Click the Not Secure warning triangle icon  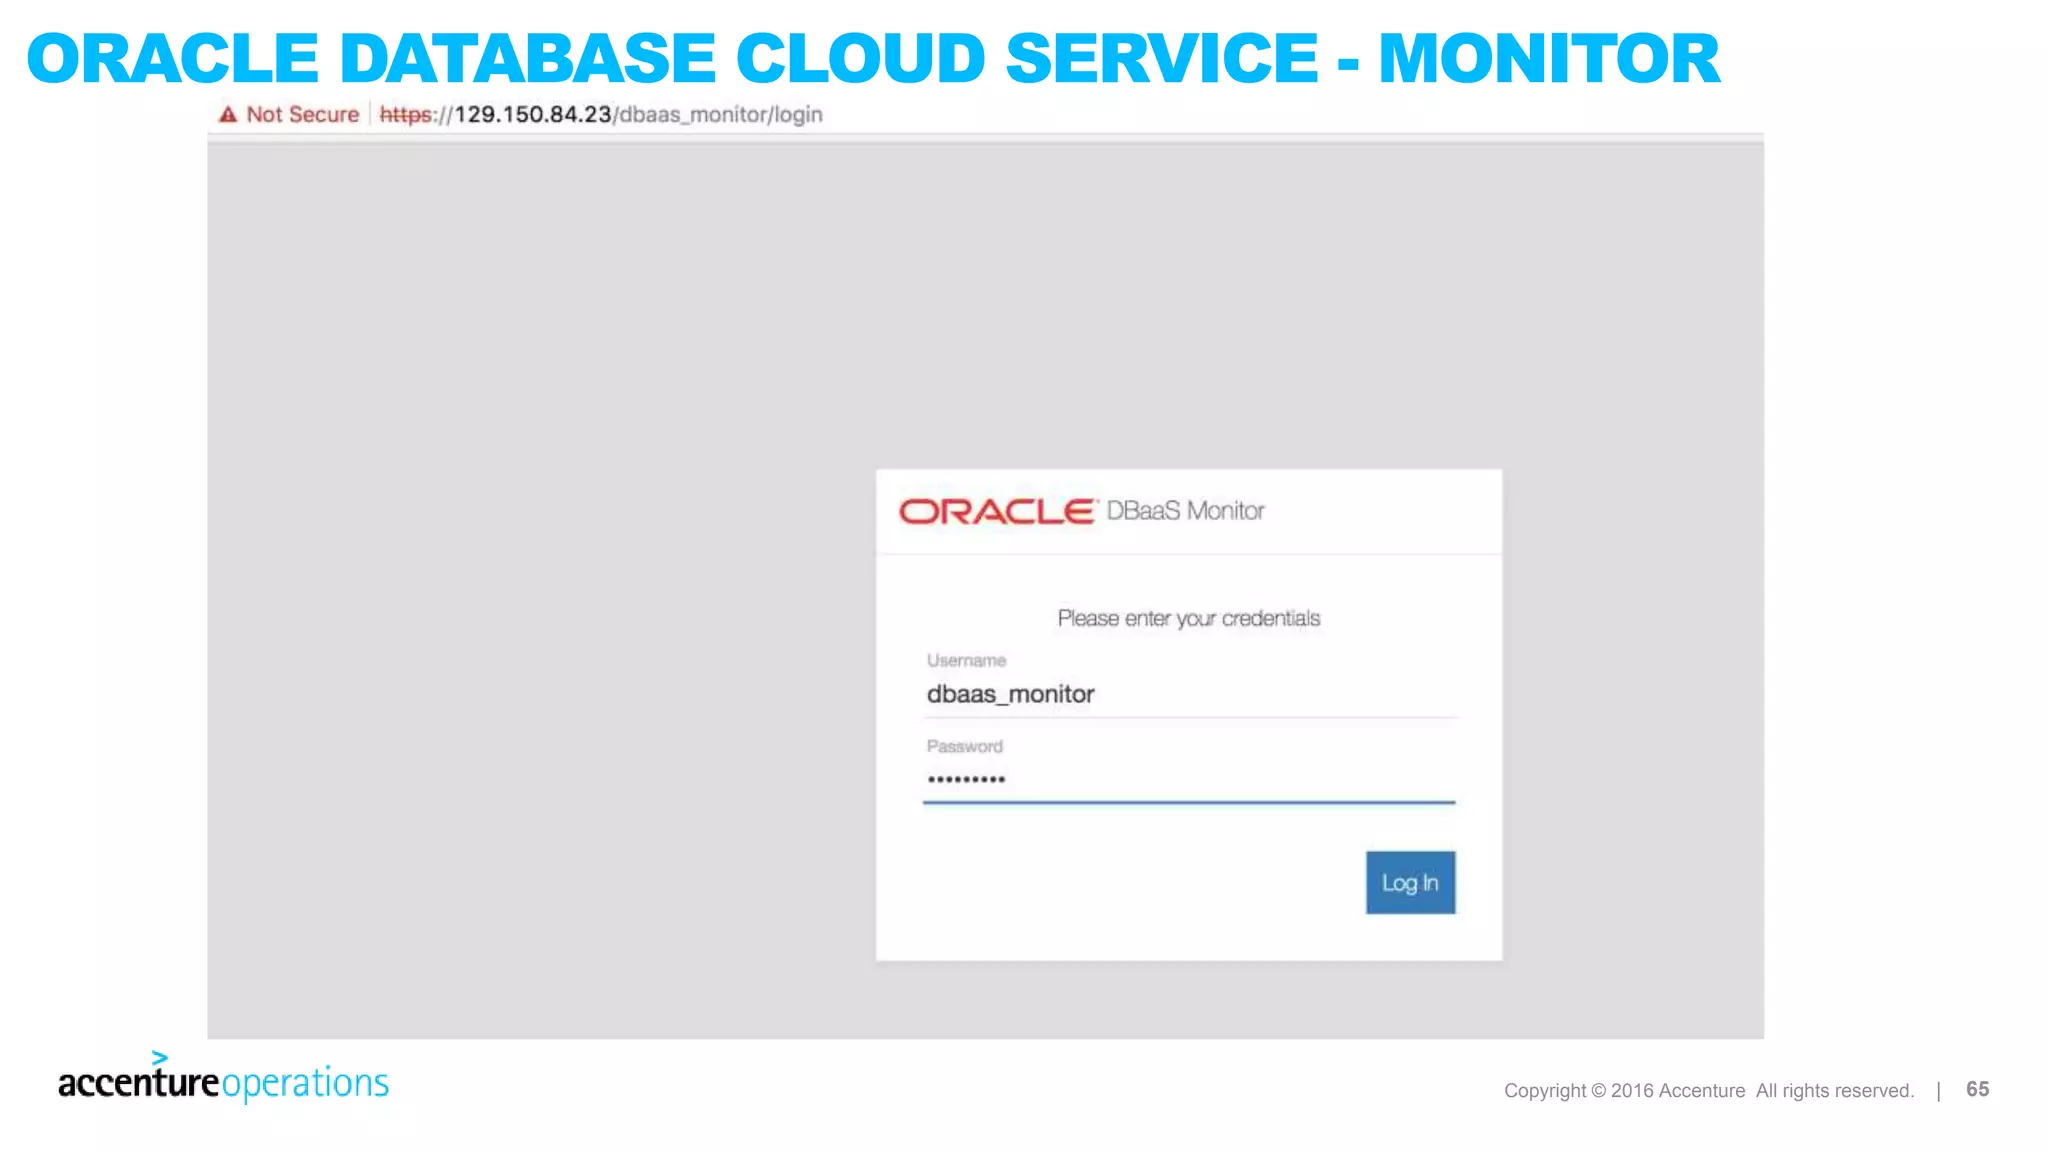pos(228,114)
